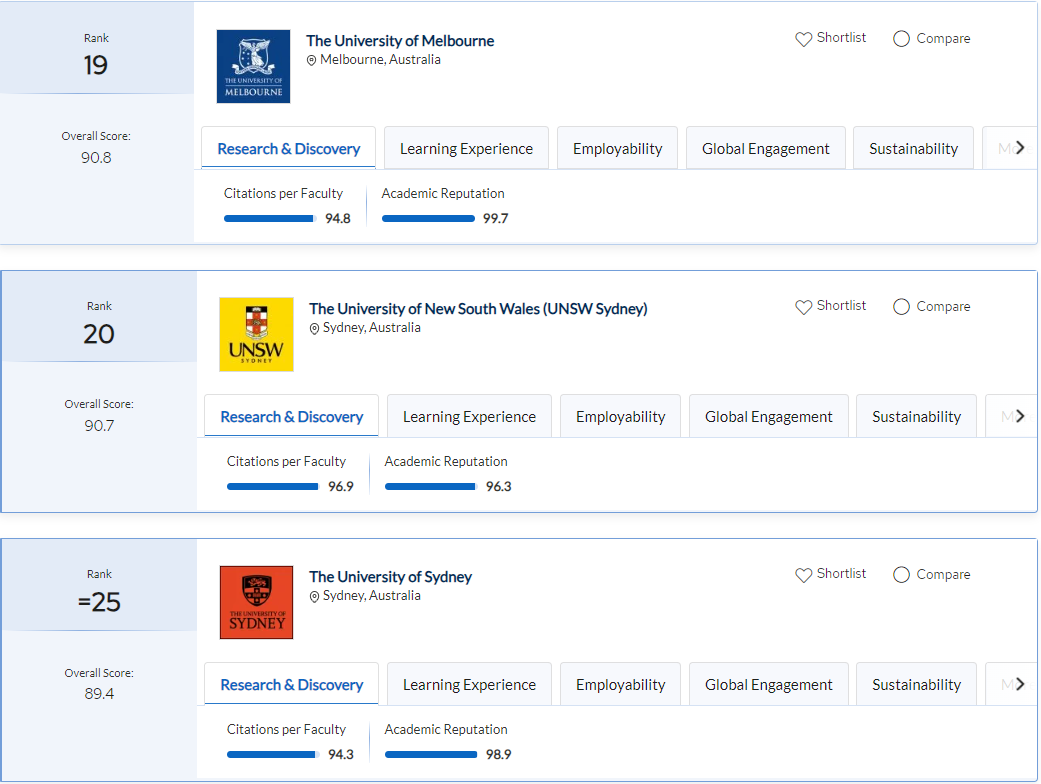Enable Compare for The University of Melbourne
Image resolution: width=1041 pixels, height=784 pixels.
901,39
